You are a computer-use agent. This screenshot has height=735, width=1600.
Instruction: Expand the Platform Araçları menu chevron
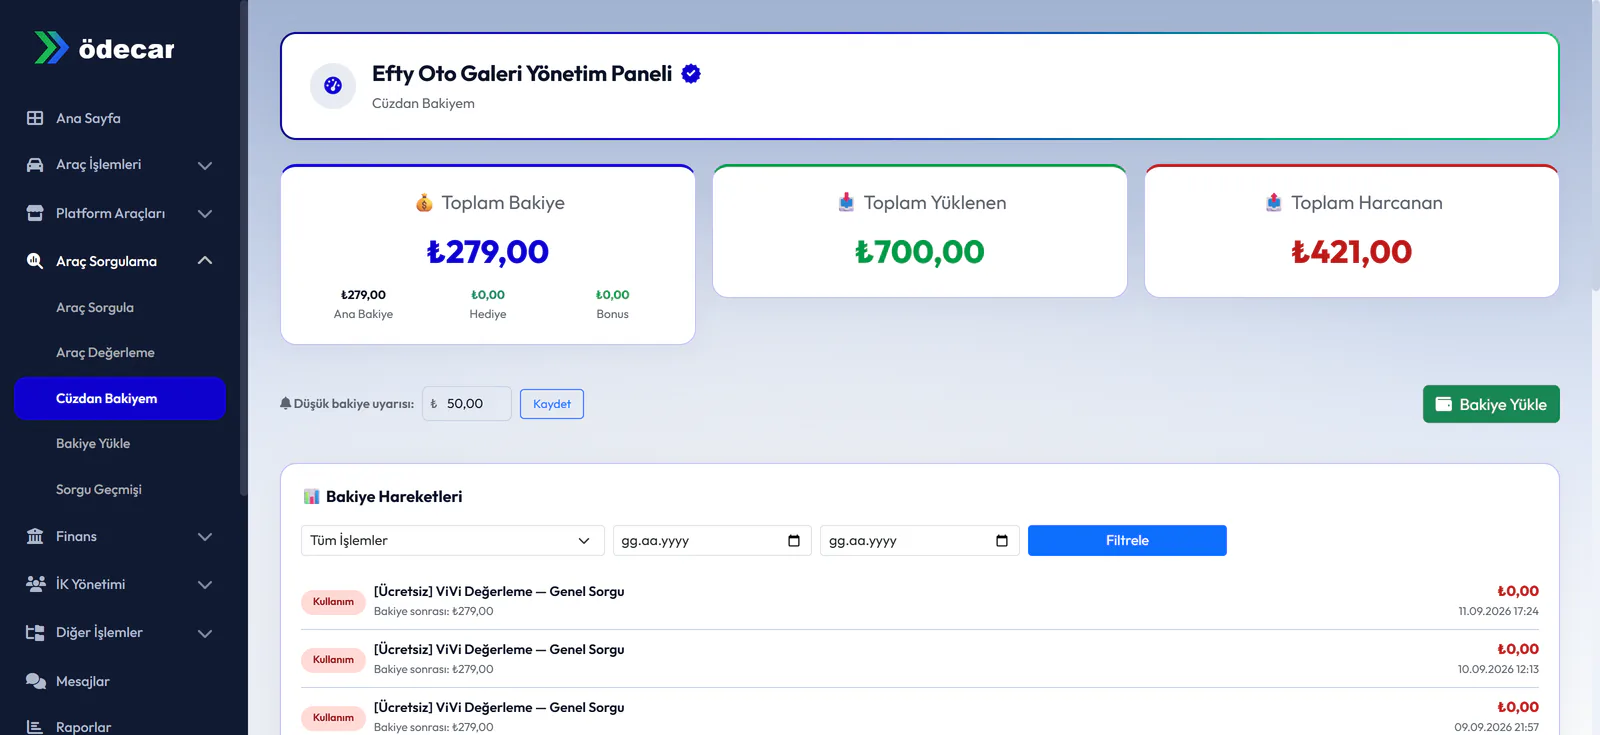(x=205, y=213)
